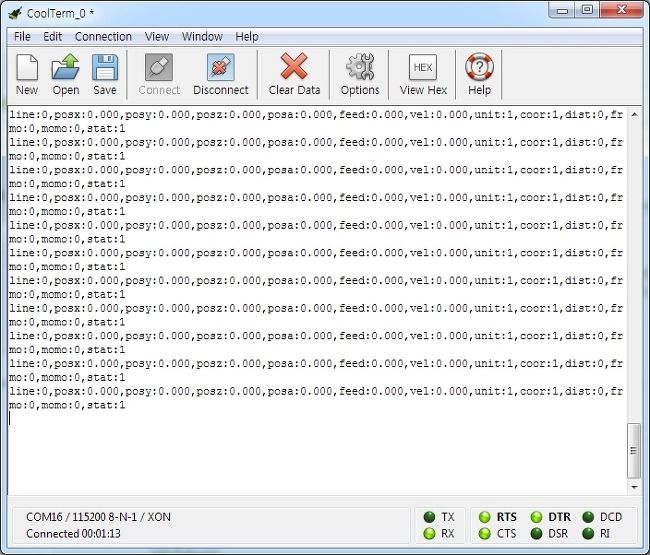Open the Edit menu
The height and width of the screenshot is (555, 650).
[52, 36]
